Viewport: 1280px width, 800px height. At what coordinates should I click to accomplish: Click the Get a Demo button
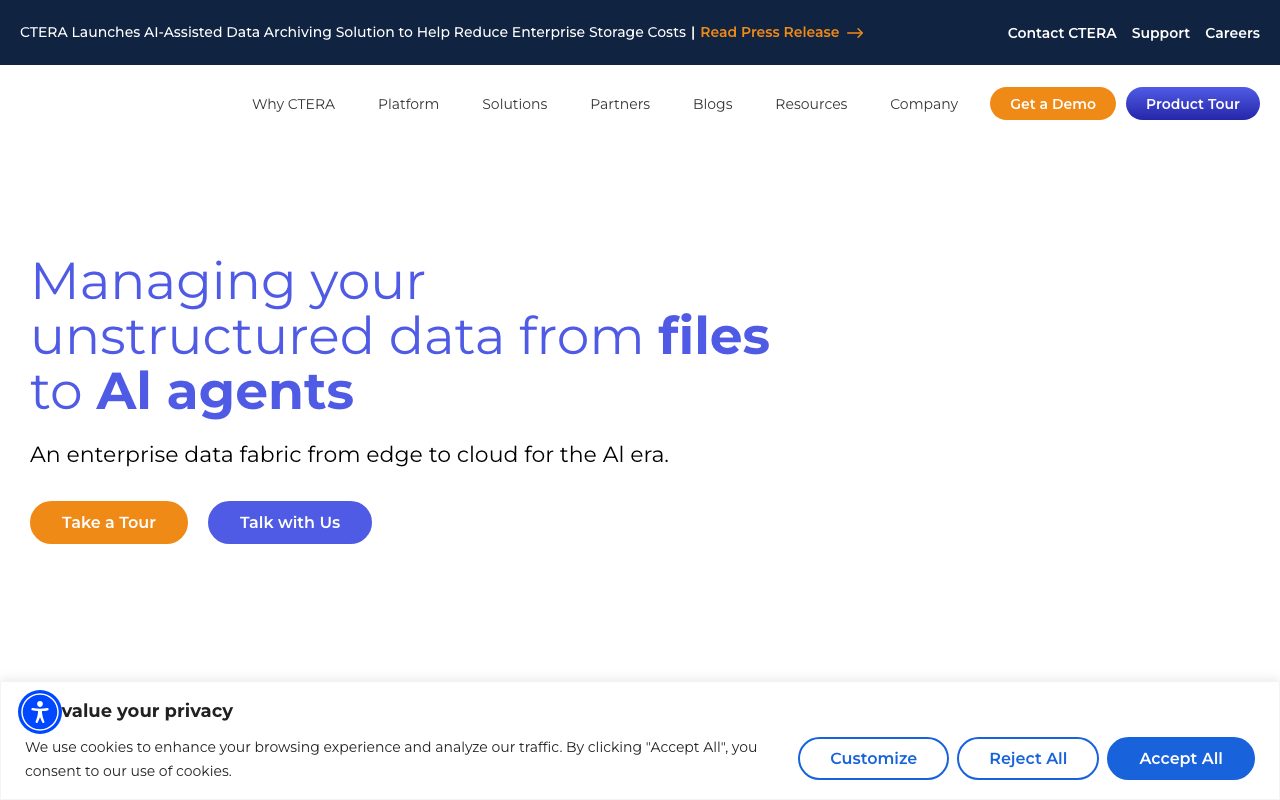click(1053, 104)
